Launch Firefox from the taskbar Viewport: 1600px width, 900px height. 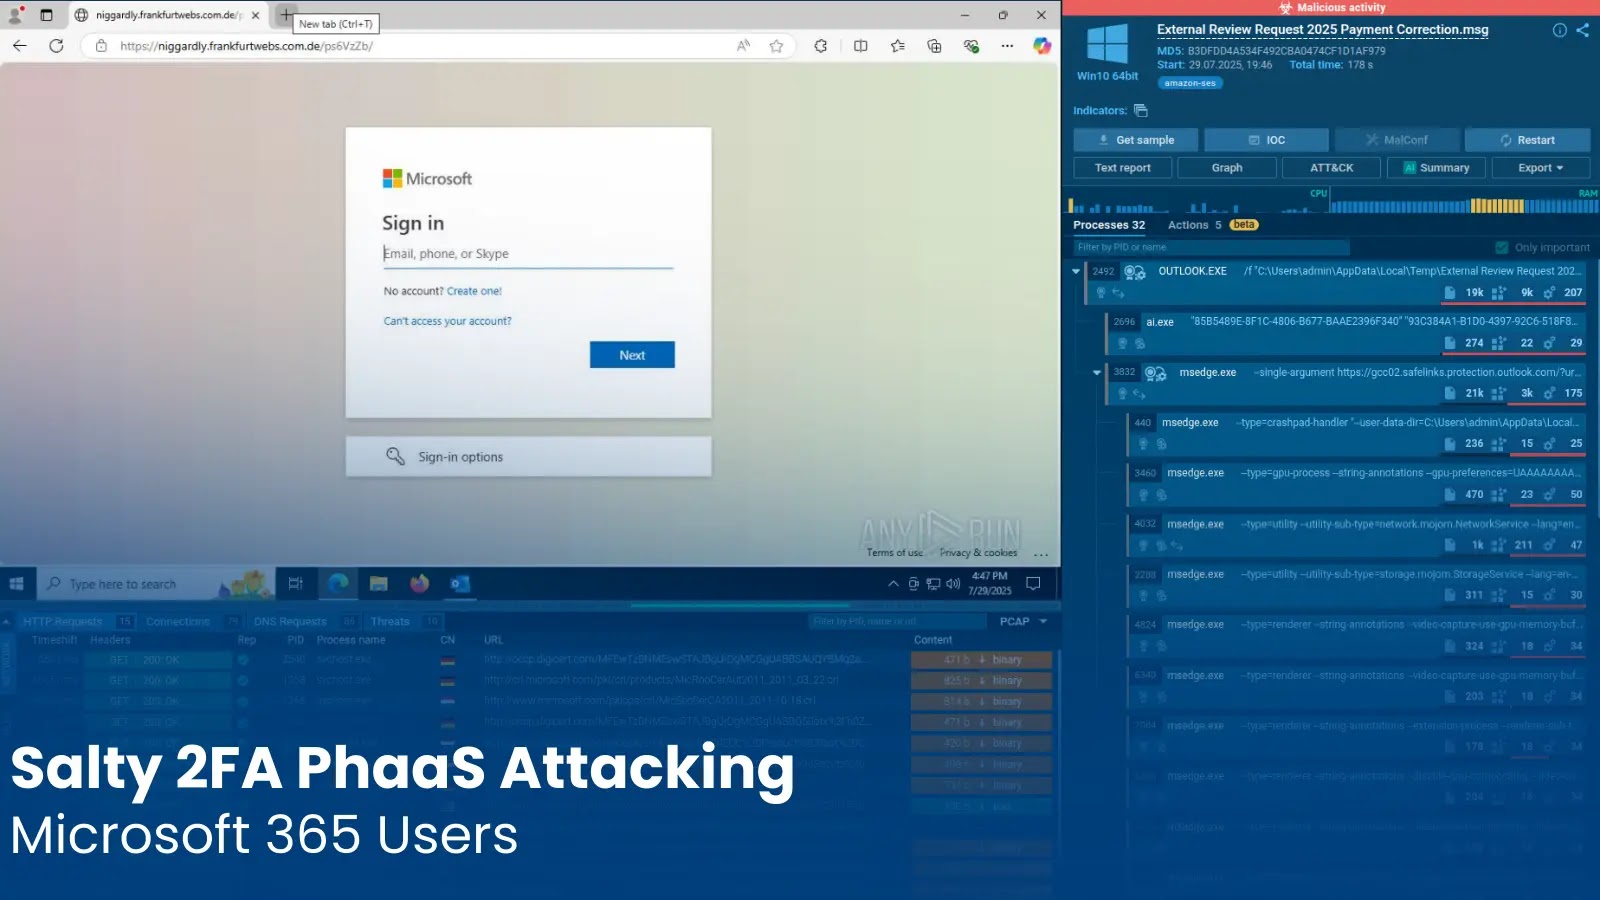coord(419,584)
